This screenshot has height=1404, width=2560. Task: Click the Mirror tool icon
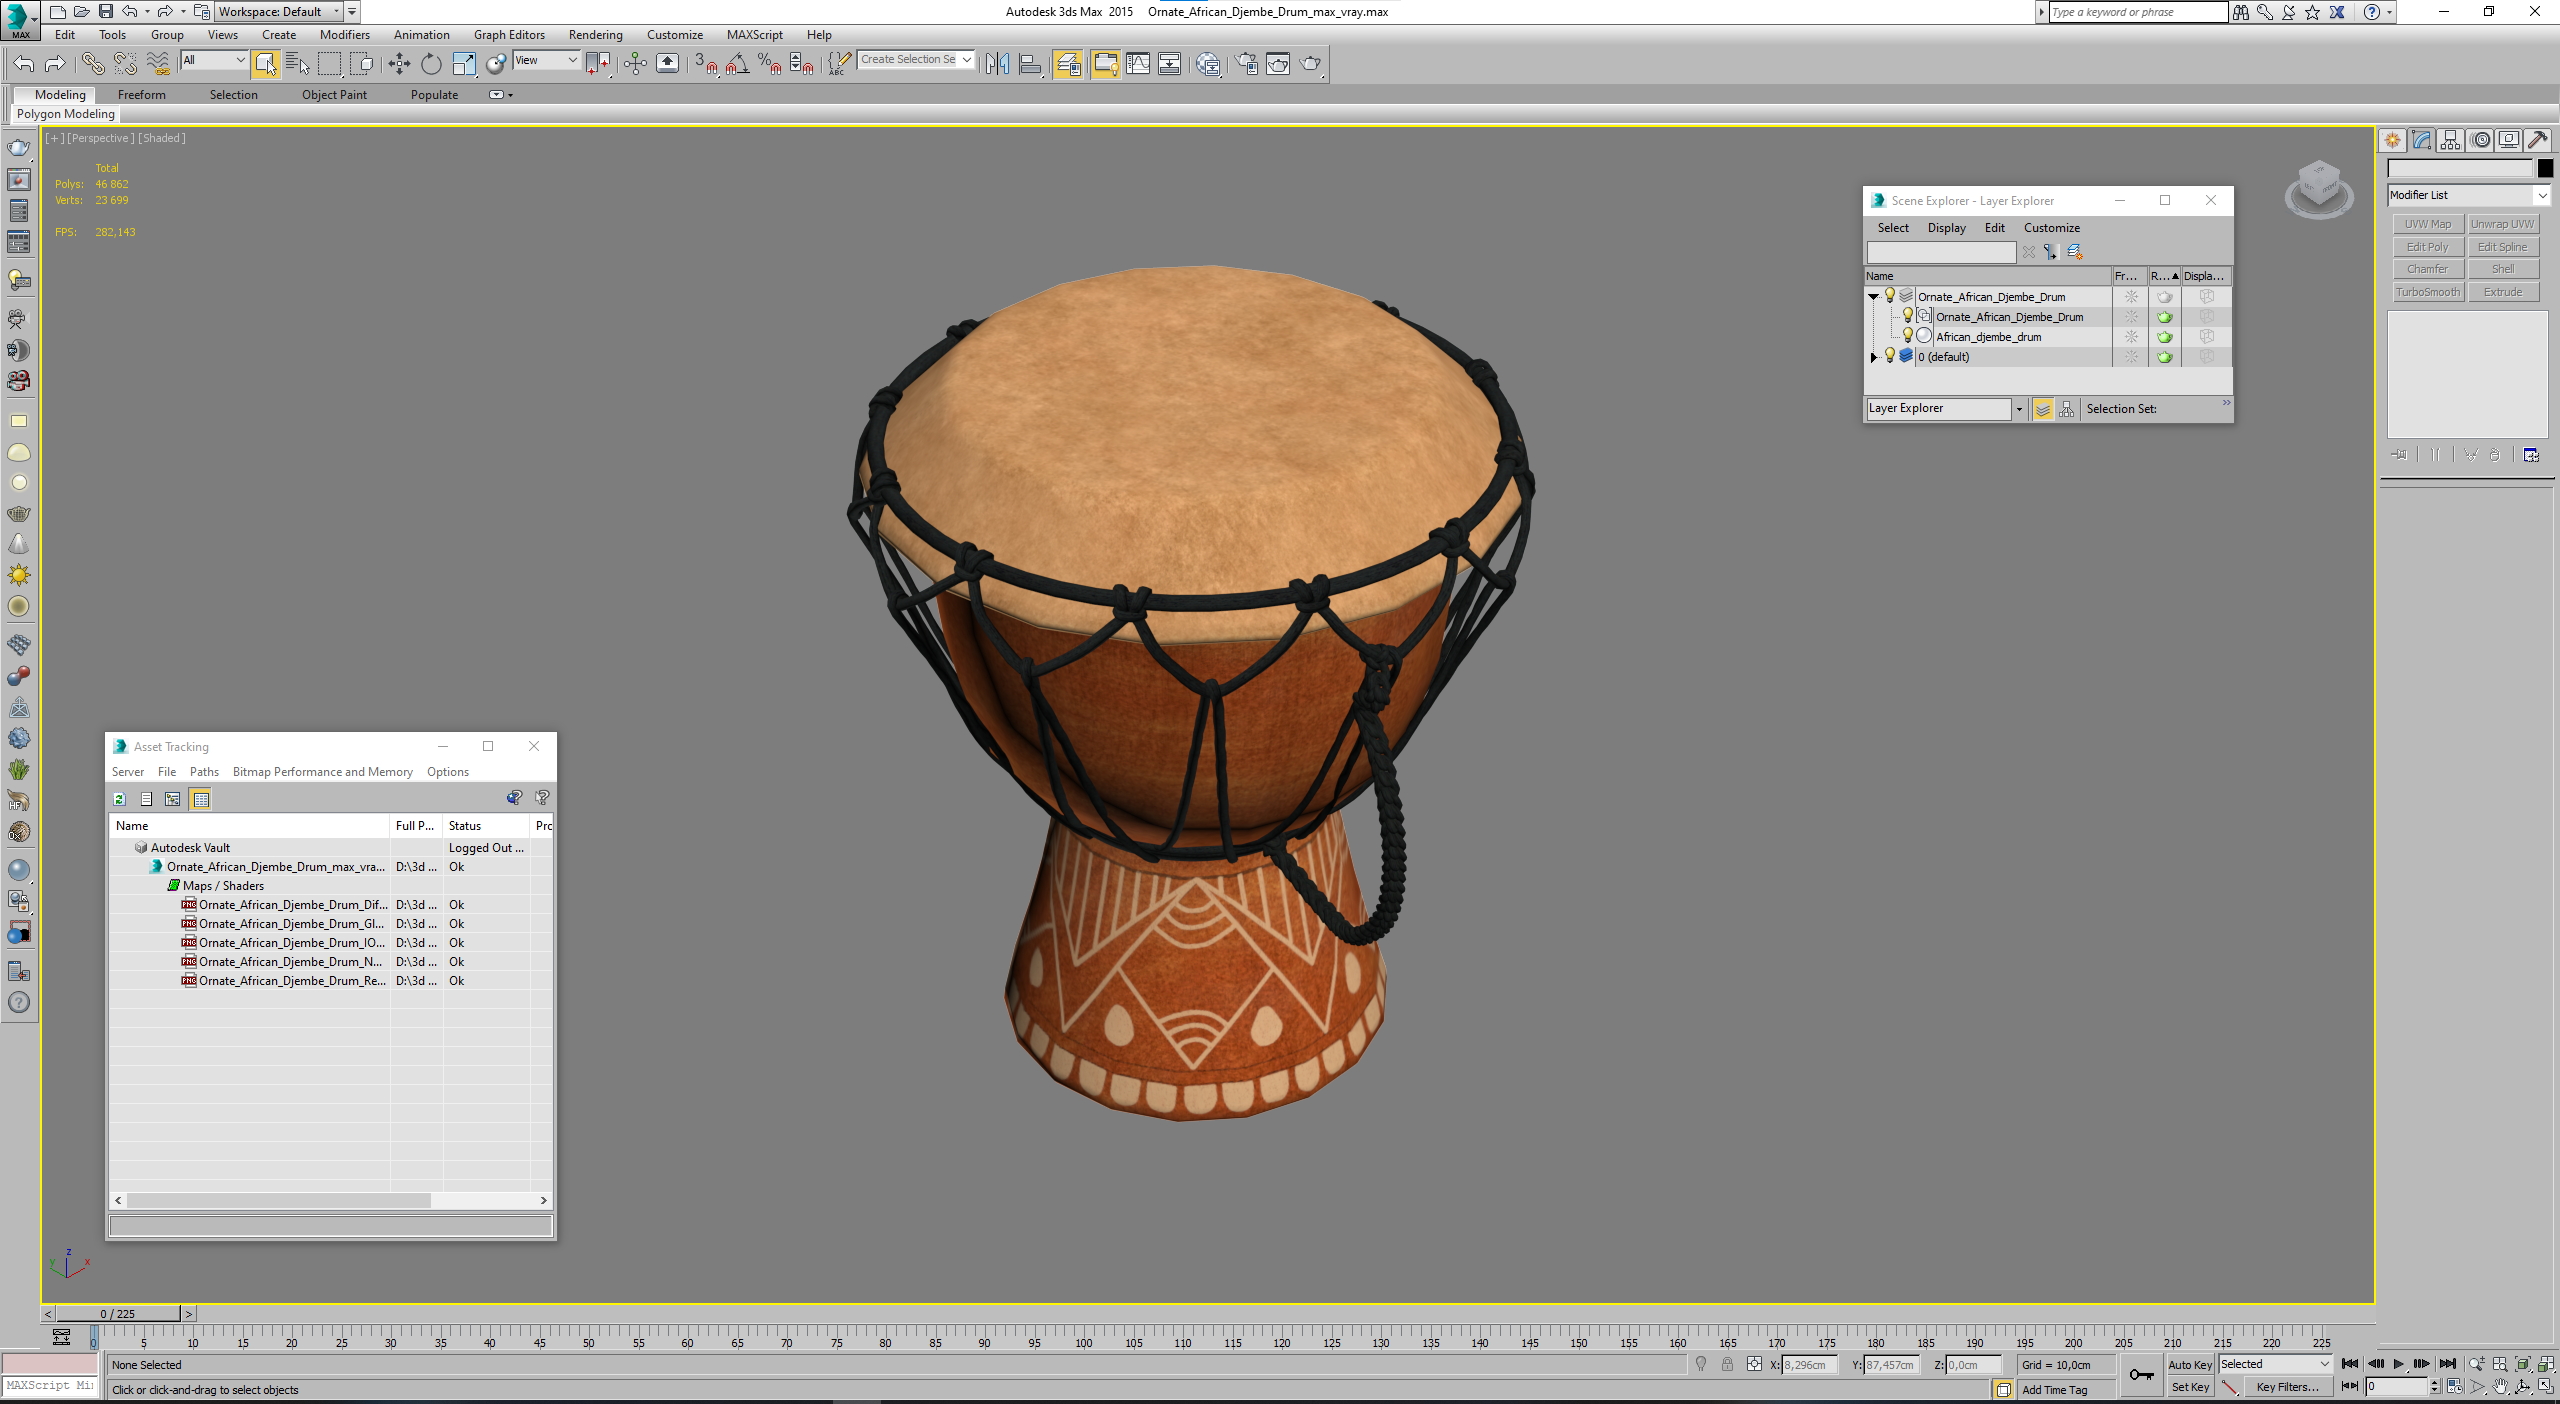[997, 64]
